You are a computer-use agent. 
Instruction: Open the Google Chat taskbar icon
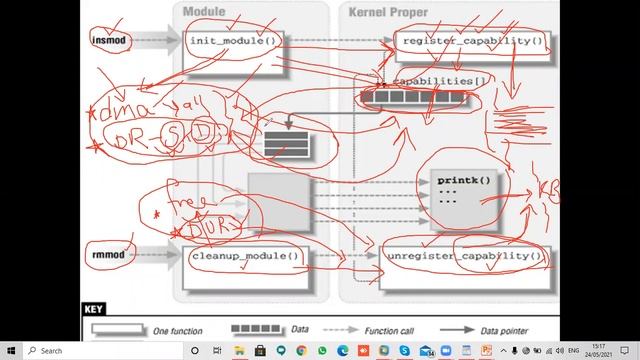[x=281, y=351]
